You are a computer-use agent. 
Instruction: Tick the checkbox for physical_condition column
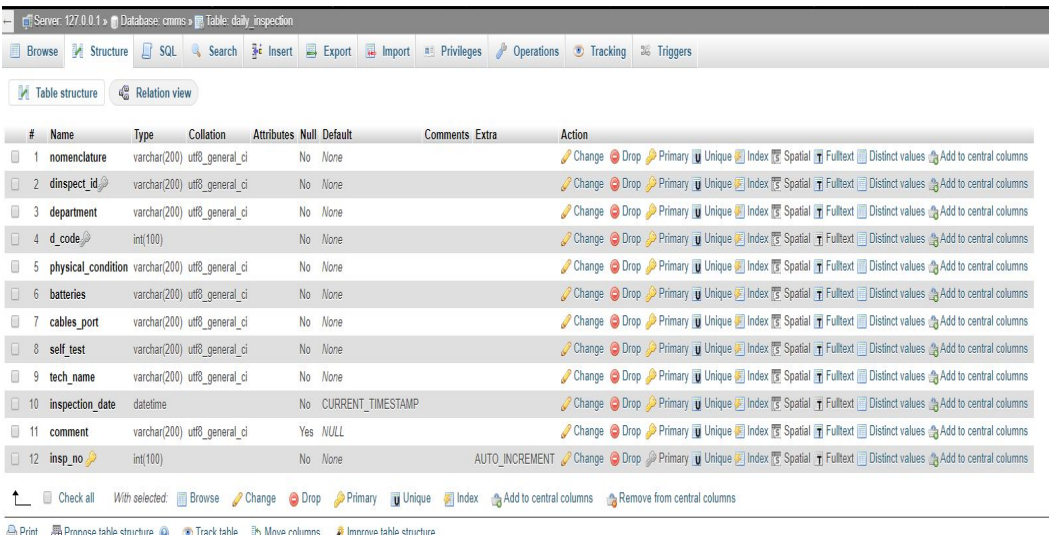tap(15, 267)
